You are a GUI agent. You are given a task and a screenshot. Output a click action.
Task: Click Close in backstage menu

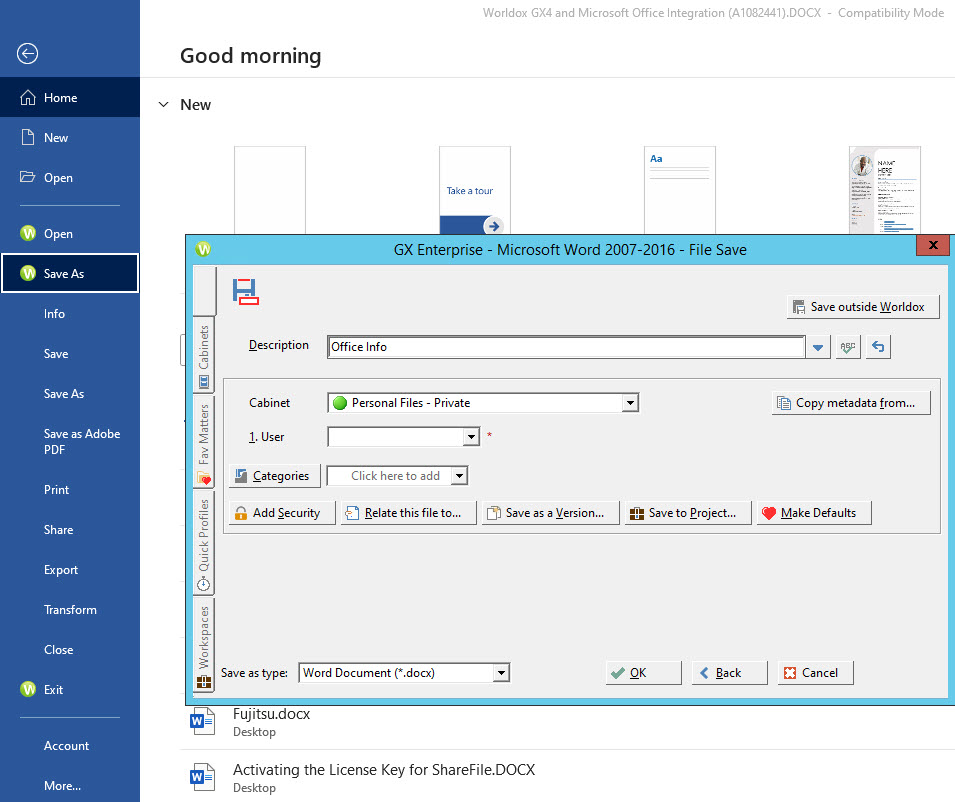[x=70, y=650]
